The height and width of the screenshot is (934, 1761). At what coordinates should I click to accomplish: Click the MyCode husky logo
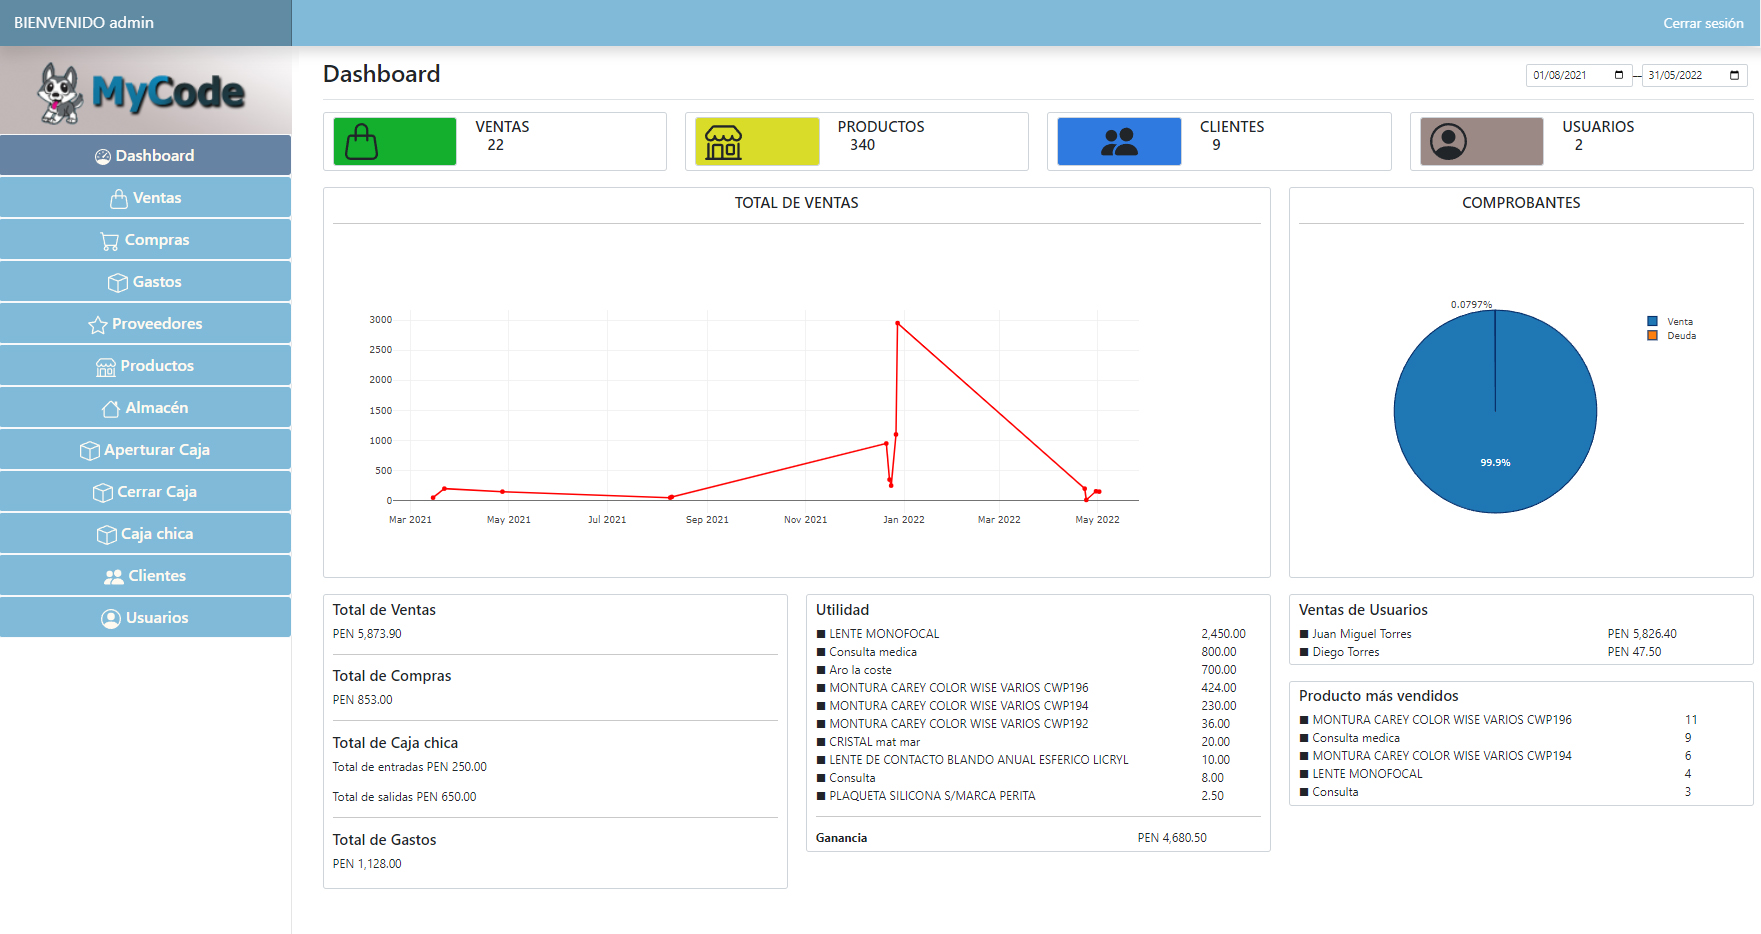coord(141,93)
